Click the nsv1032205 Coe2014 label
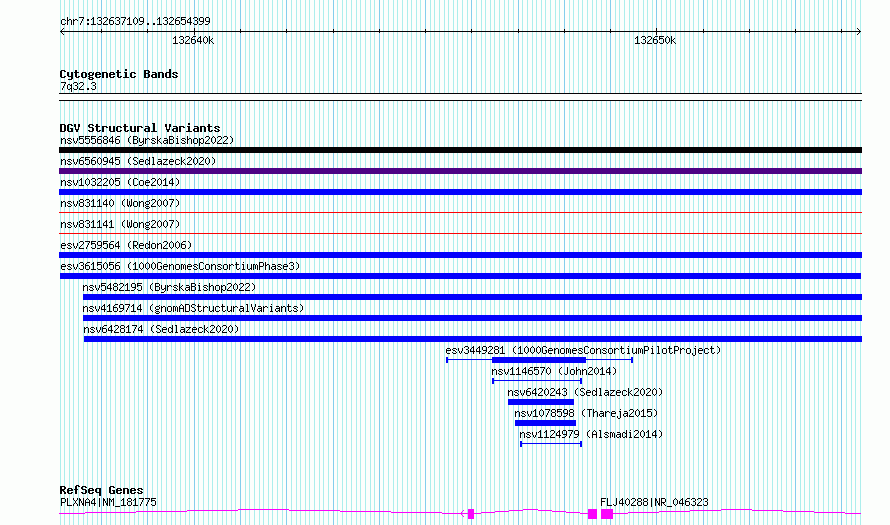890x525 pixels. tap(120, 182)
